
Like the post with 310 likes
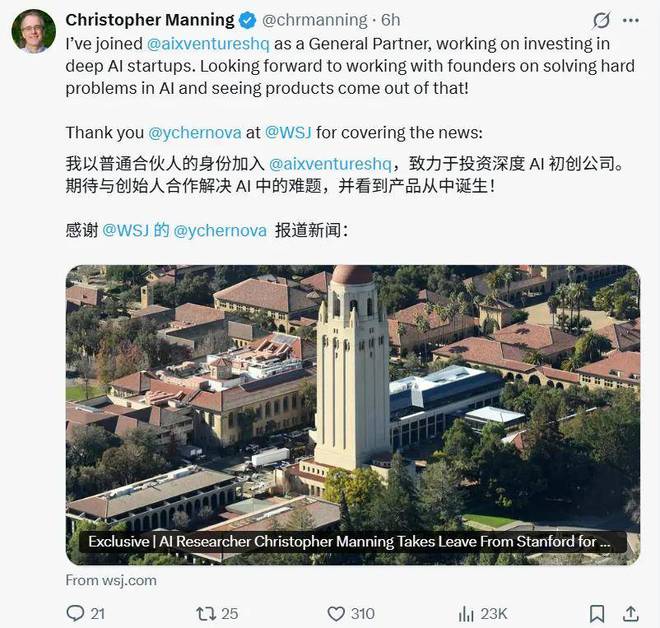point(337,613)
